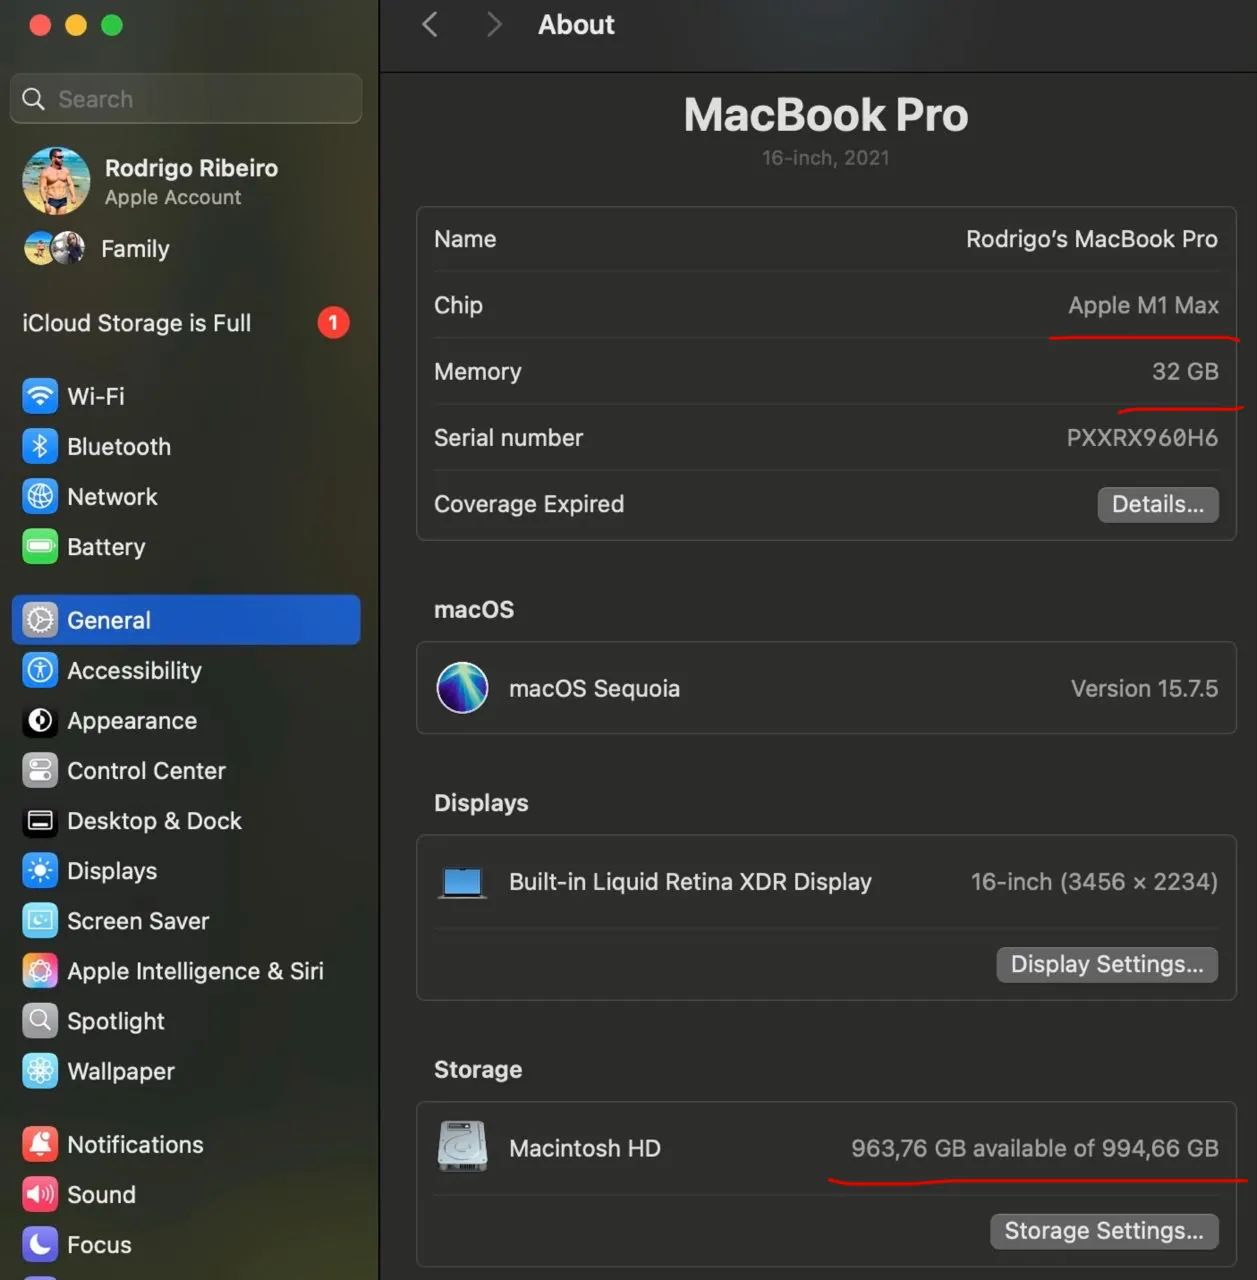Open the Battery icon
The width and height of the screenshot is (1257, 1280).
tap(40, 546)
